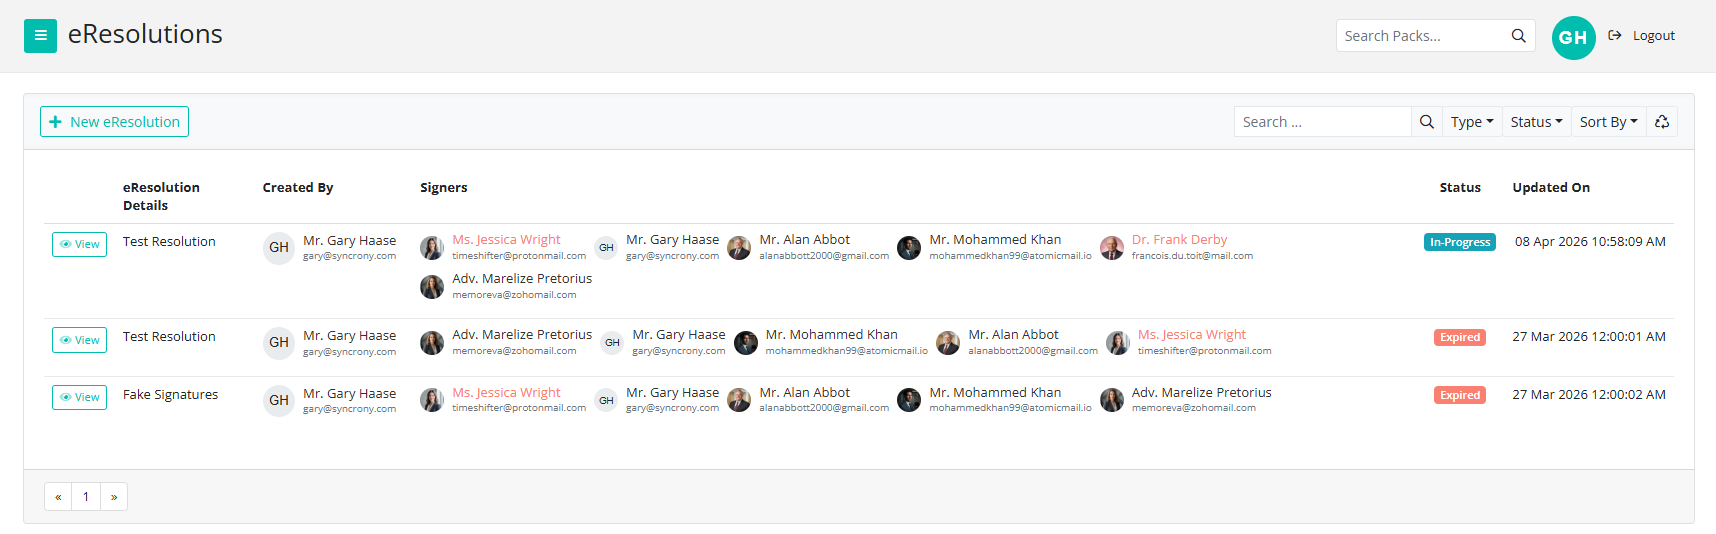Click the New eResolution button
Screen dimensions: 1716x534
[x=114, y=122]
